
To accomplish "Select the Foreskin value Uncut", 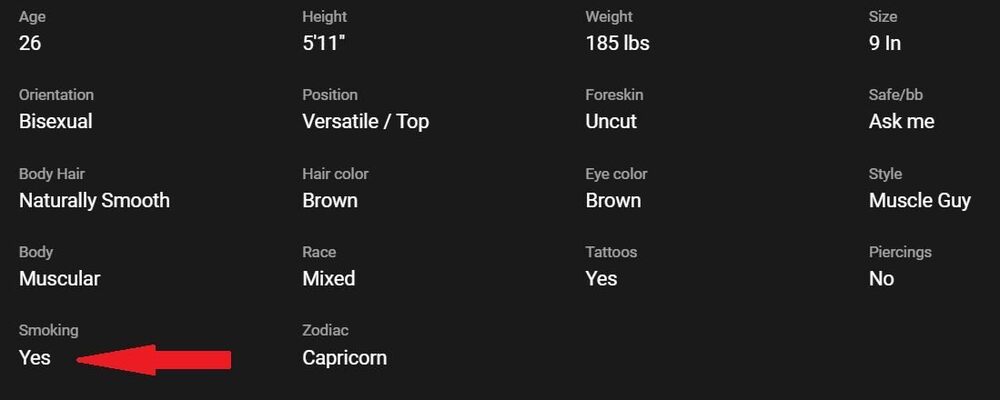I will click(611, 121).
